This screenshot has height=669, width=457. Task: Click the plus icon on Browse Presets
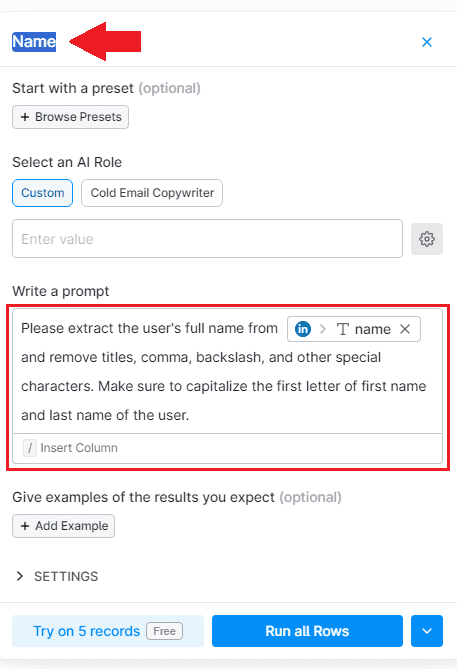click(25, 117)
